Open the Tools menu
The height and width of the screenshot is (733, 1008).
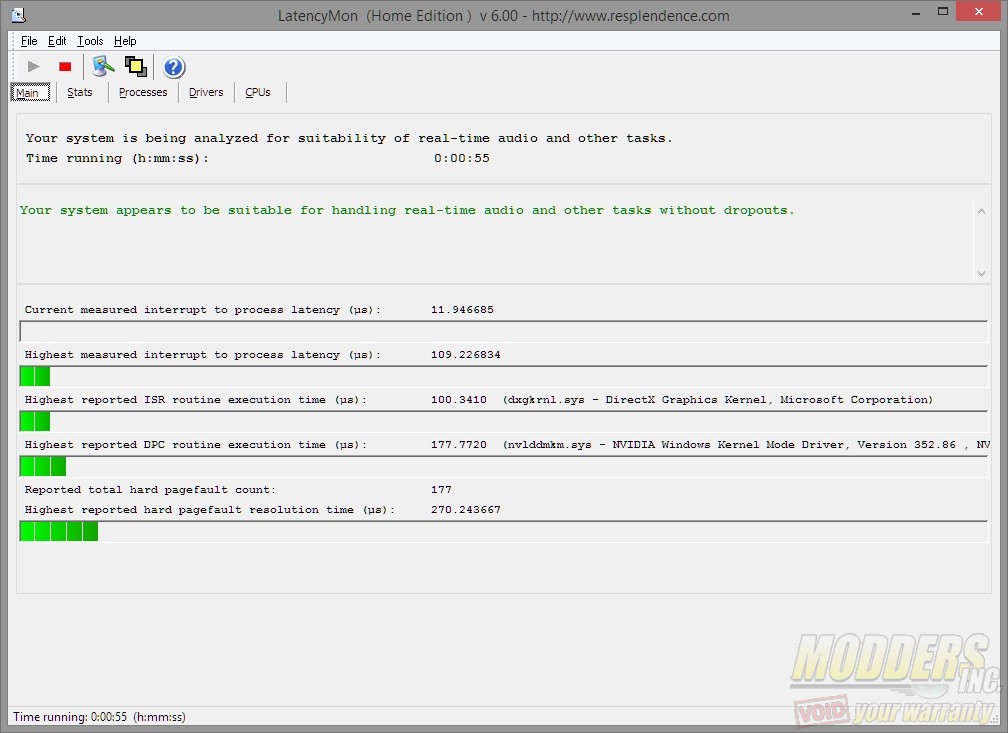point(90,41)
